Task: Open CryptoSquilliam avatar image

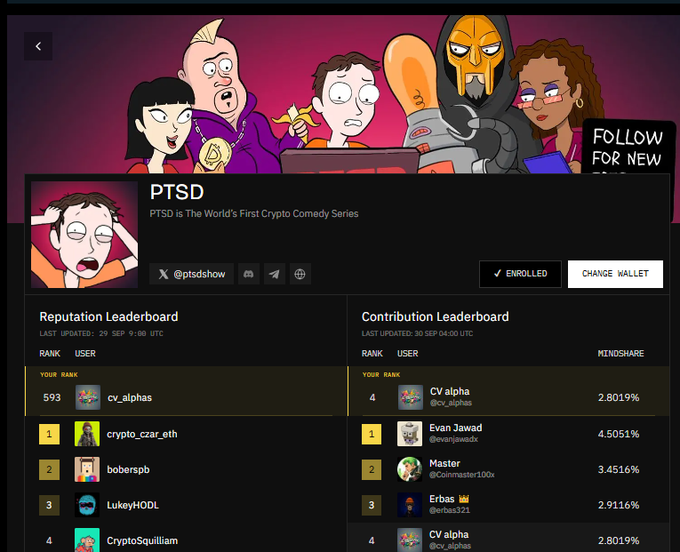Action: [87, 540]
